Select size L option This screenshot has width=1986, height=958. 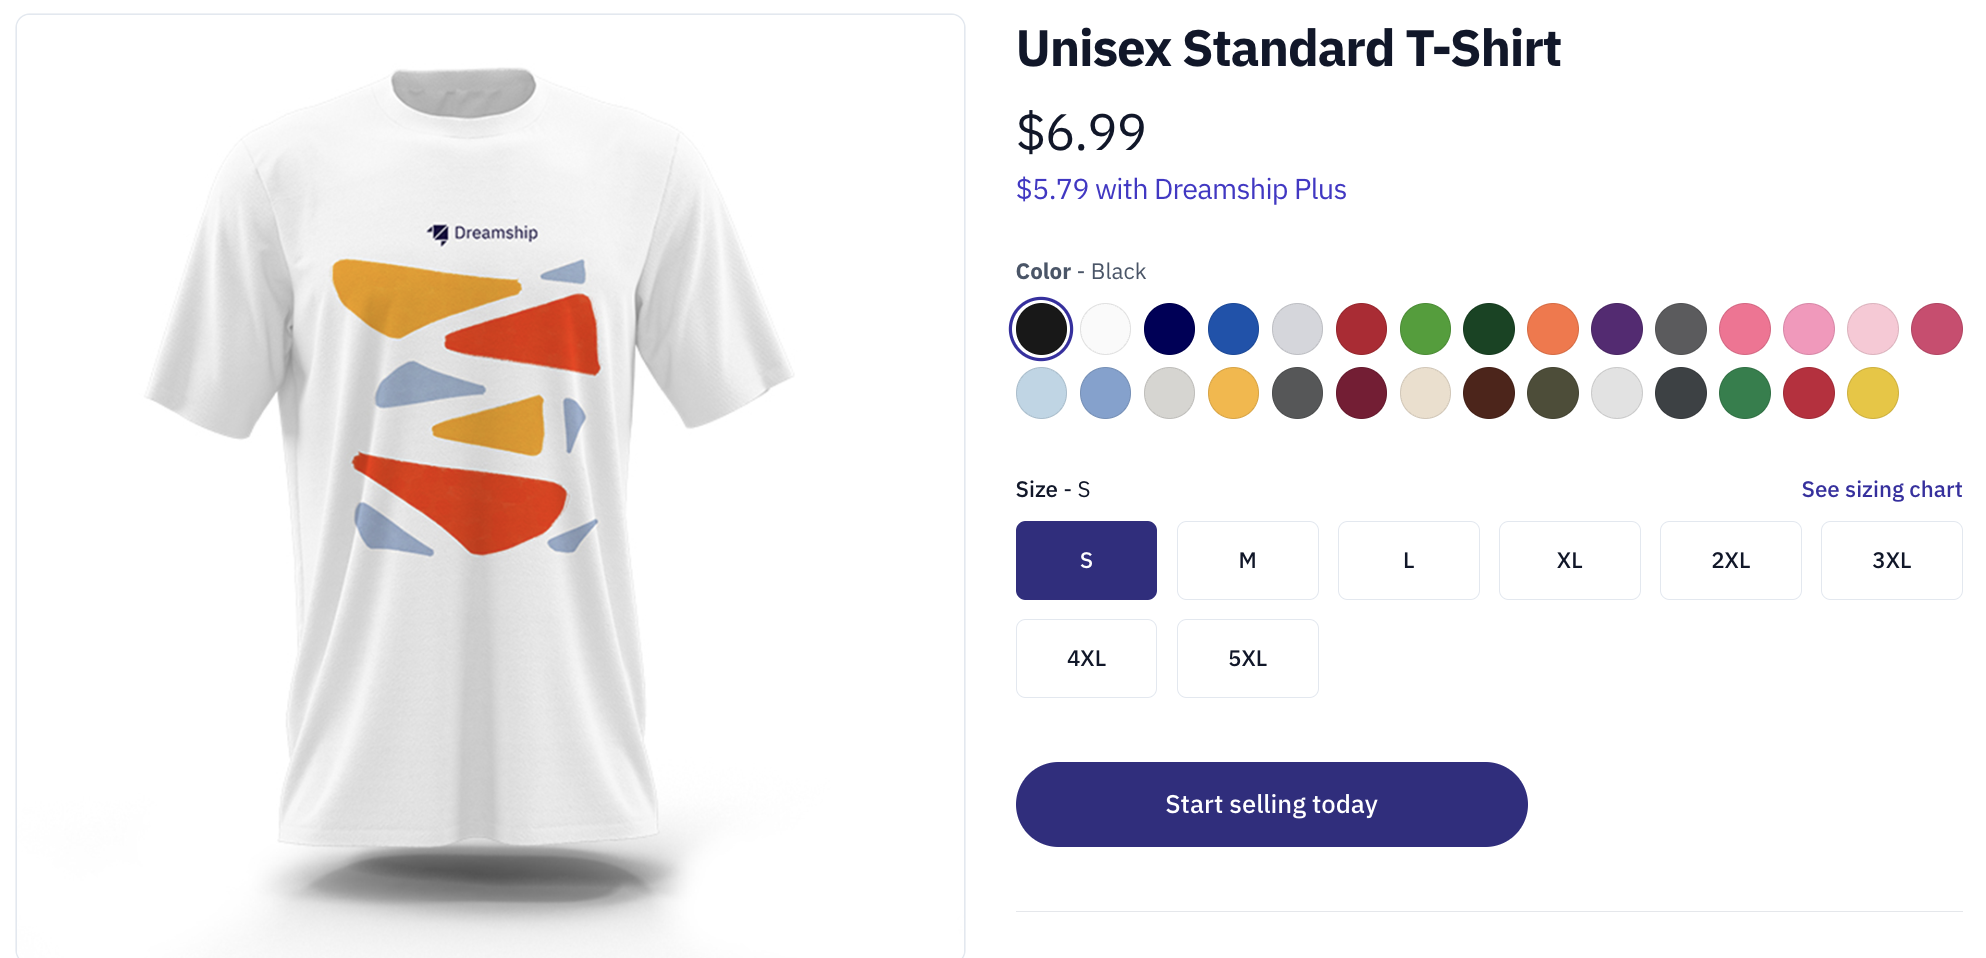pyautogui.click(x=1408, y=560)
